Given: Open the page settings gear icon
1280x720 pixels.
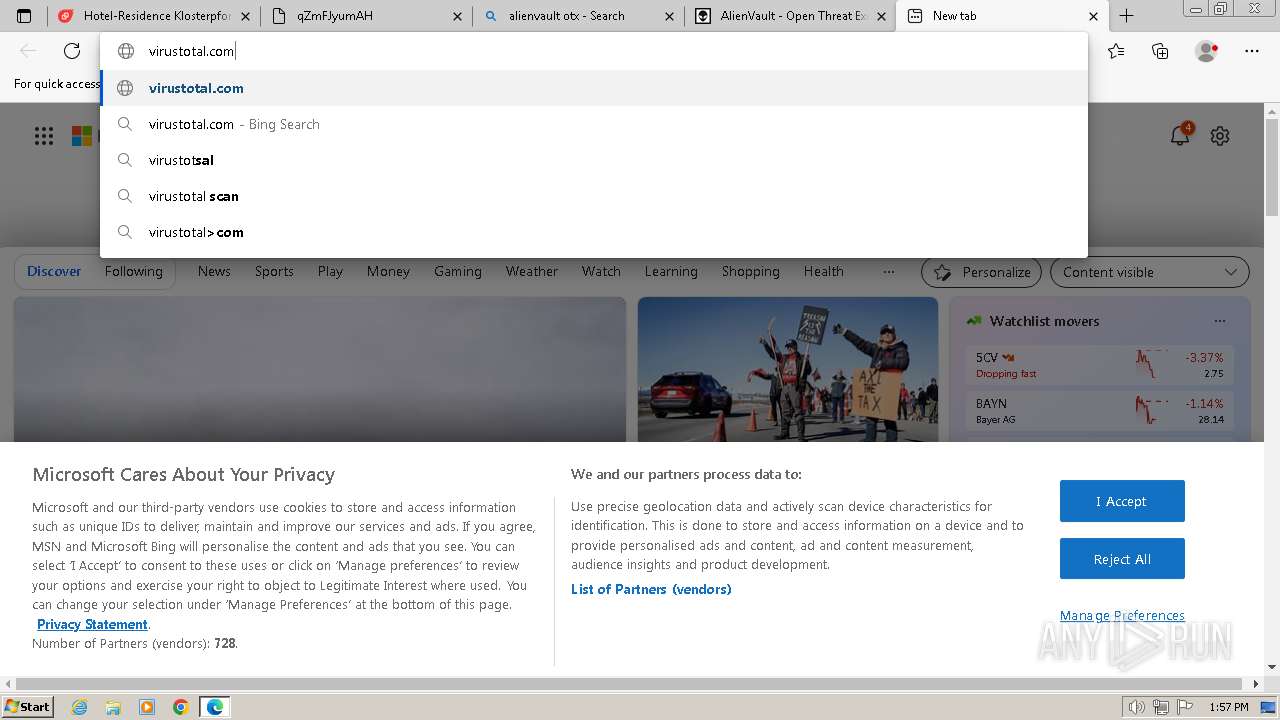Looking at the screenshot, I should 1220,136.
